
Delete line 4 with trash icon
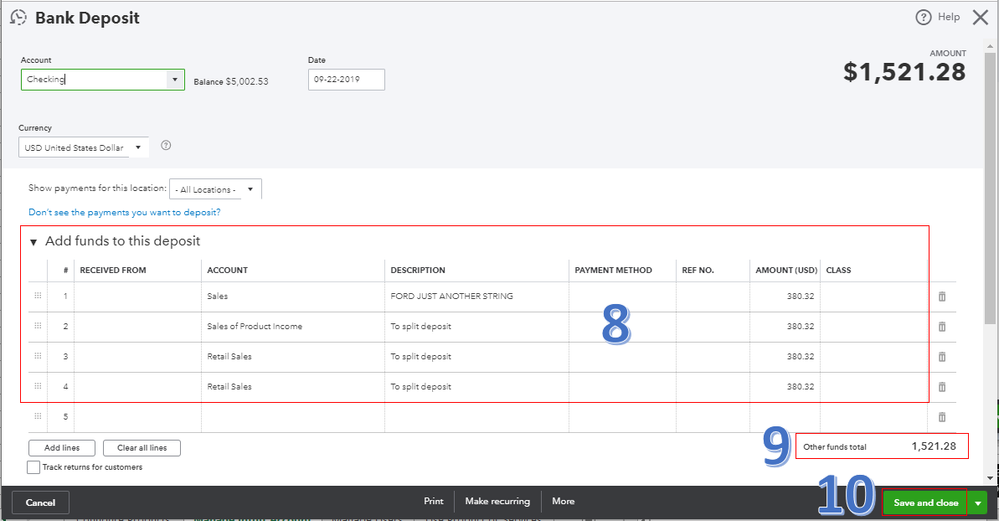pyautogui.click(x=941, y=387)
